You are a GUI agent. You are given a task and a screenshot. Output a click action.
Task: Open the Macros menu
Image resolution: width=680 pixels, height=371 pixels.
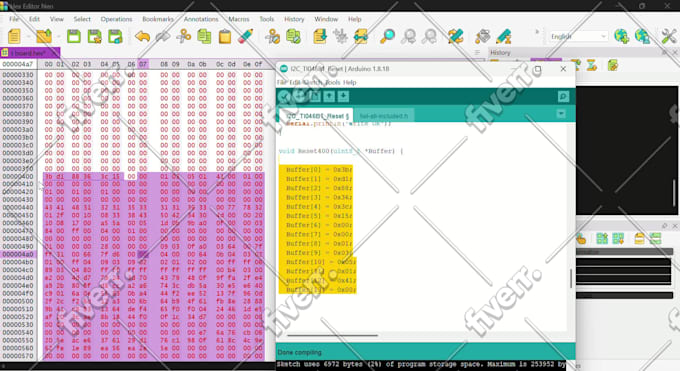(x=239, y=19)
